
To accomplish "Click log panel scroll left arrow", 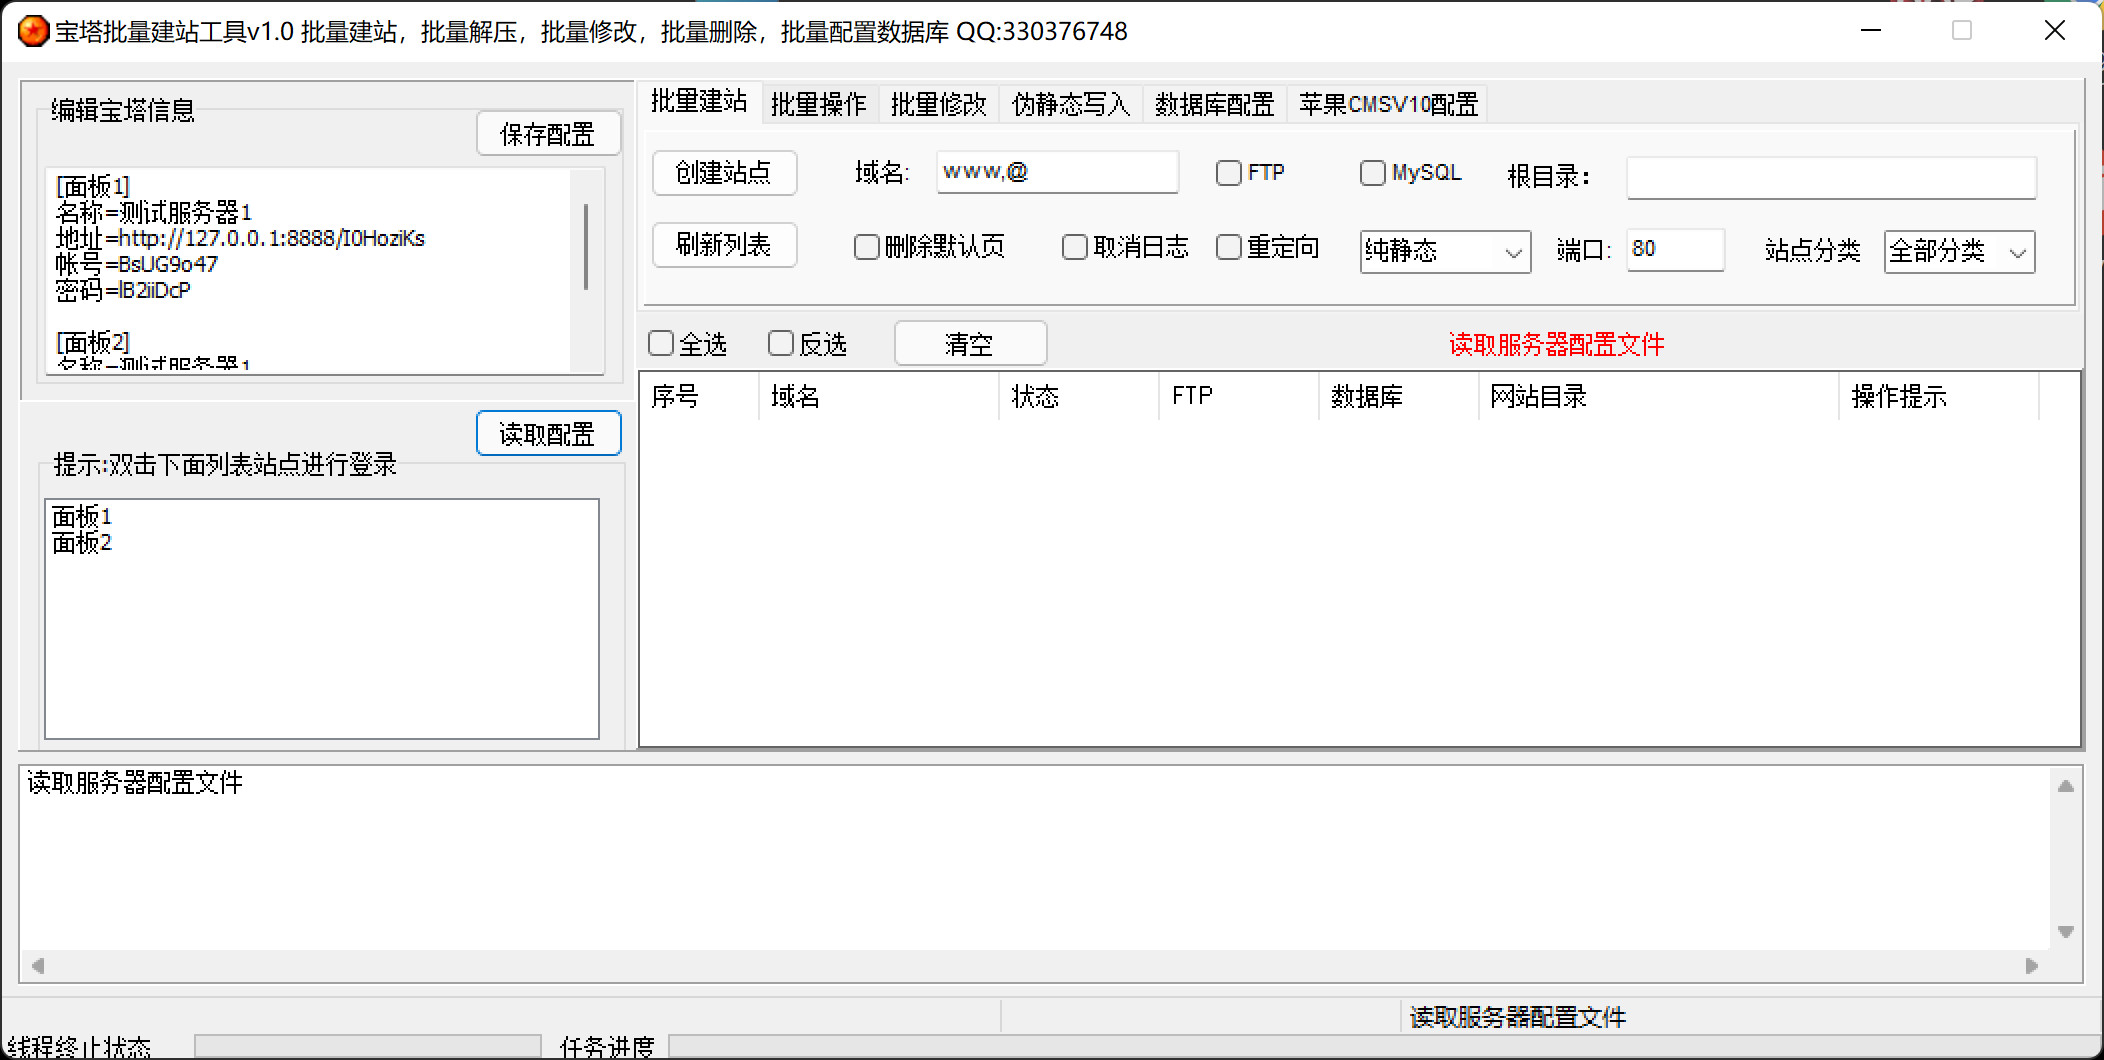I will [x=38, y=966].
